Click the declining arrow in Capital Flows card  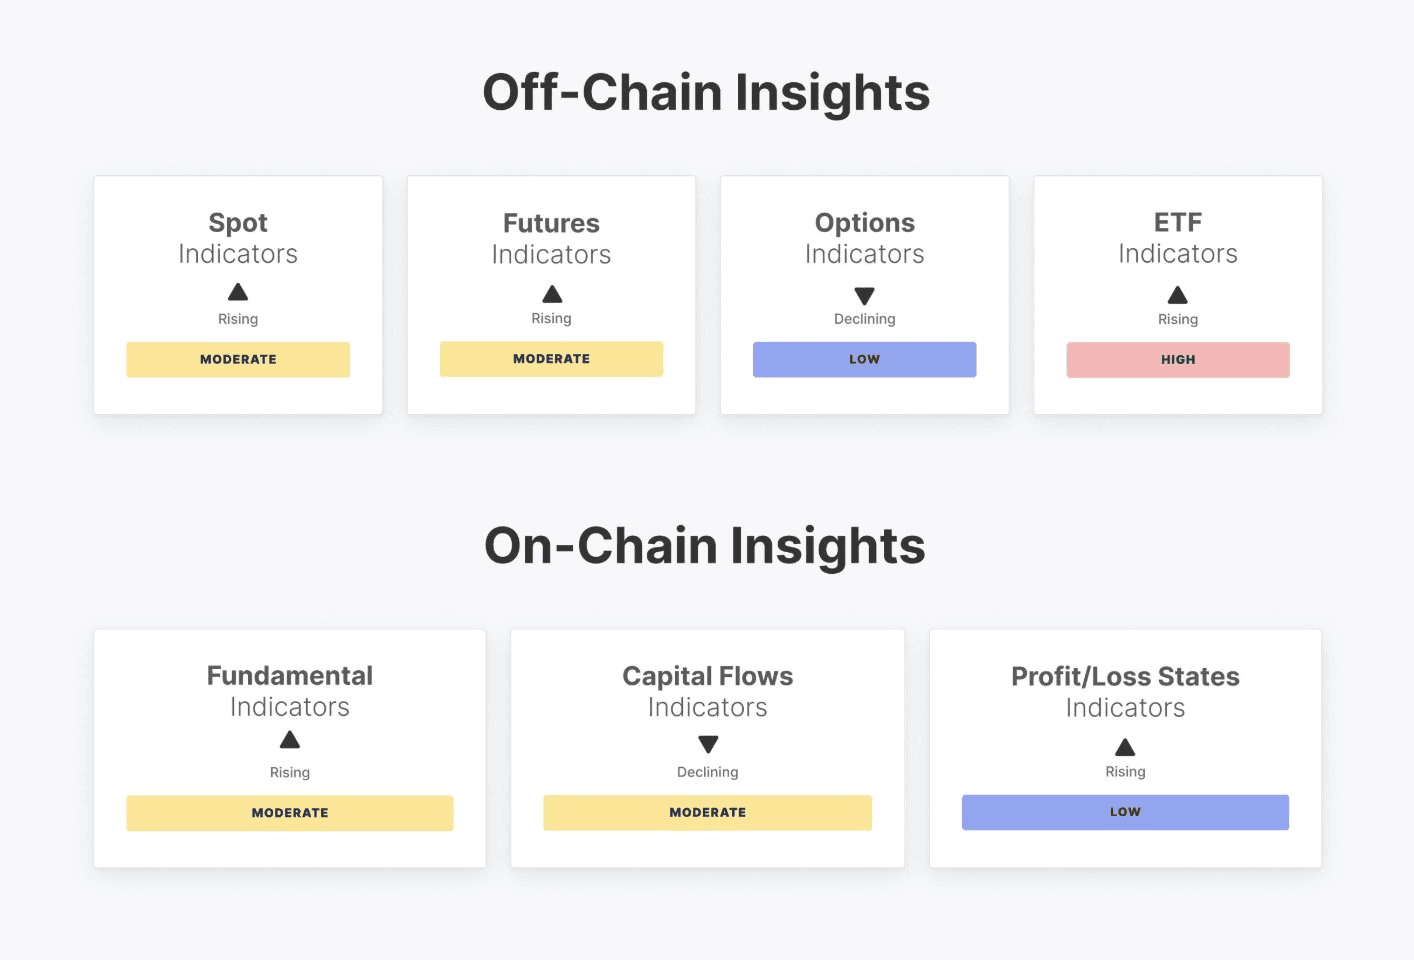[708, 744]
